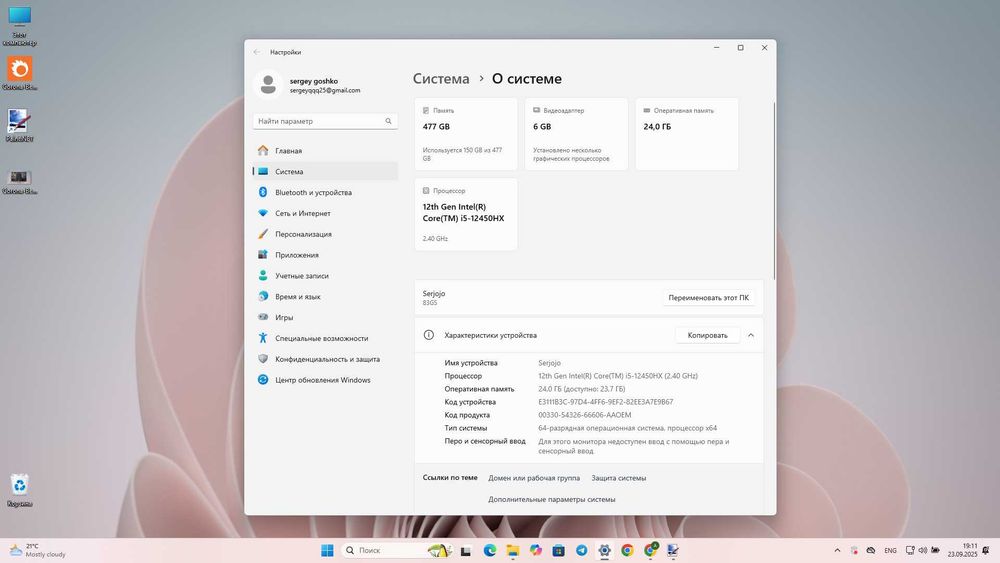Click the network icon in system tray

click(x=910, y=550)
